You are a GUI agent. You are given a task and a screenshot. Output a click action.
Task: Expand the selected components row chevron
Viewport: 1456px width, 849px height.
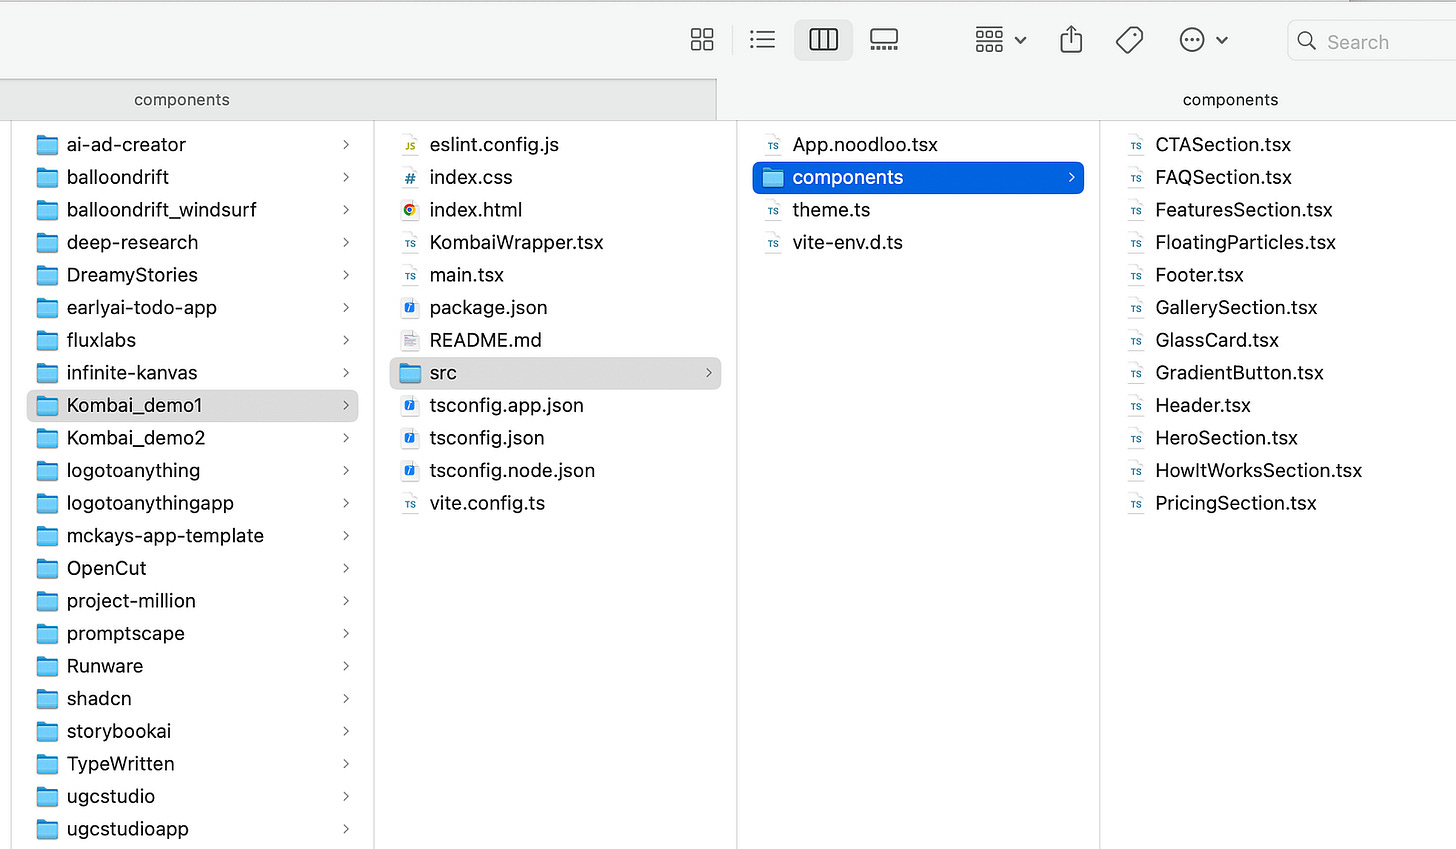point(1071,178)
